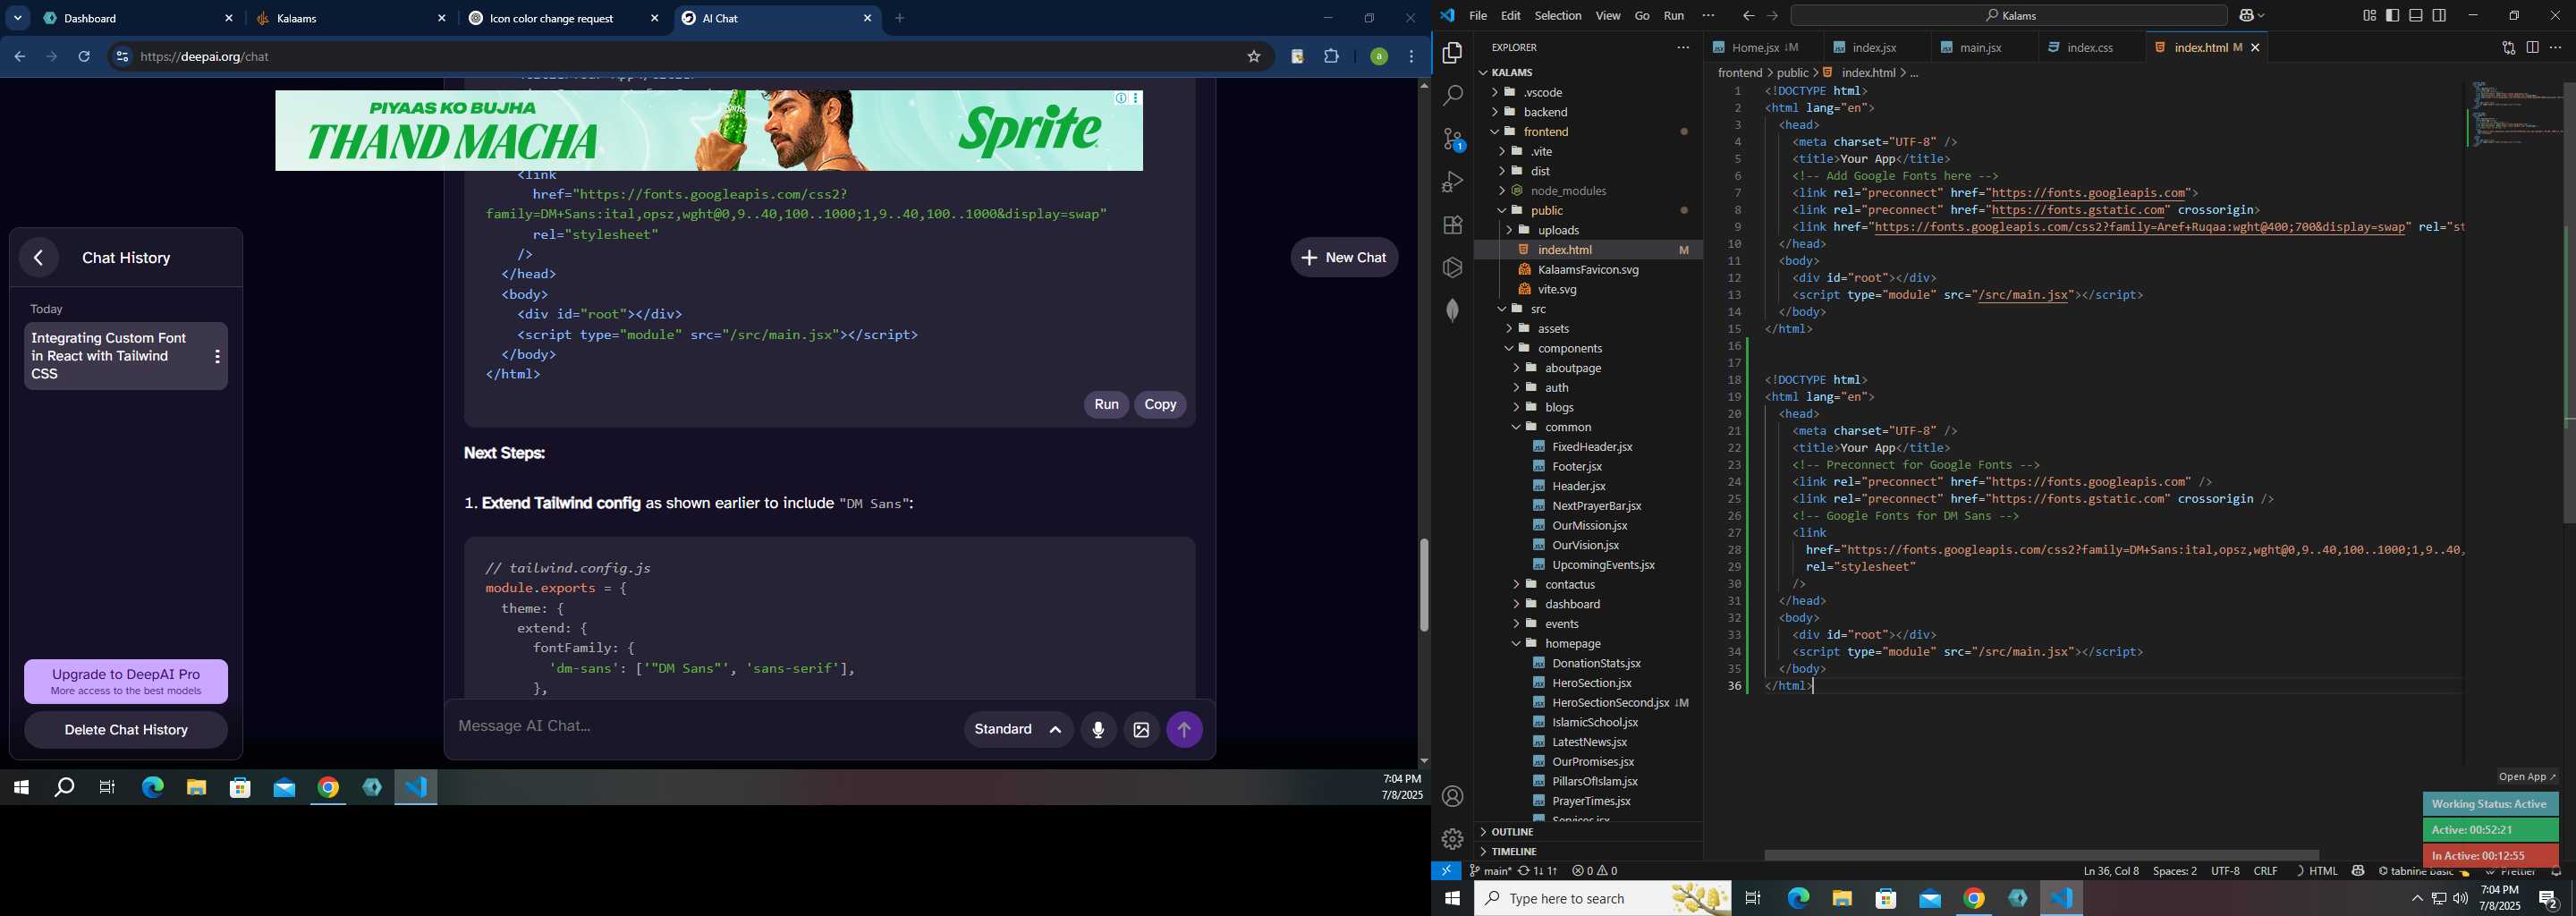Screen dimensions: 2576x916
Task: Open Selection menu in VS Code
Action: 1558,16
